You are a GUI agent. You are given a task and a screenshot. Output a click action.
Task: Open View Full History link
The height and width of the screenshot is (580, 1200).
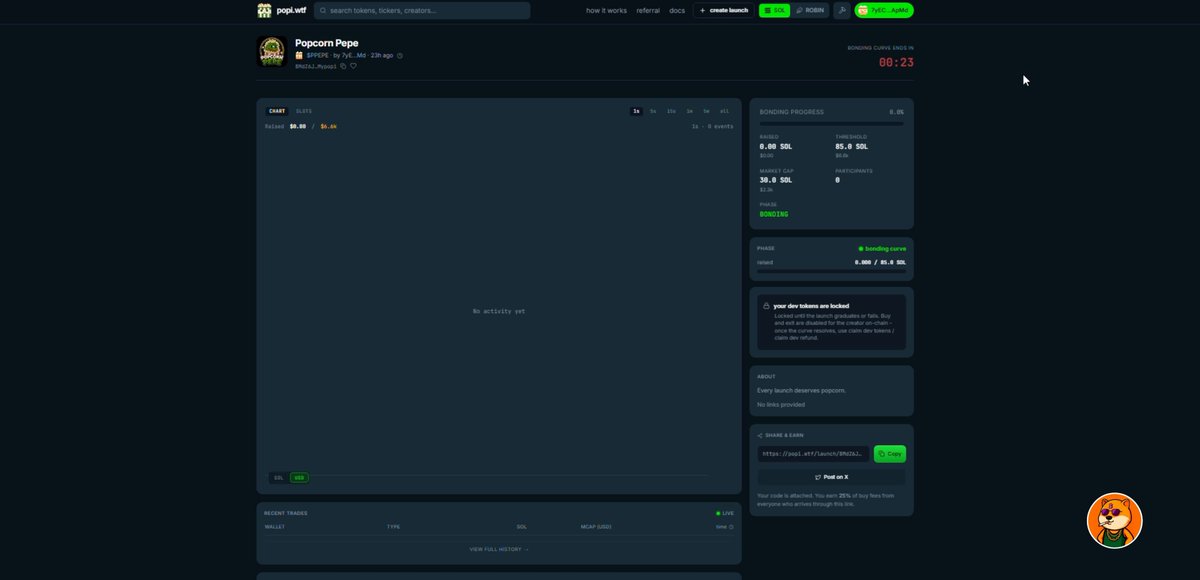[x=499, y=549]
